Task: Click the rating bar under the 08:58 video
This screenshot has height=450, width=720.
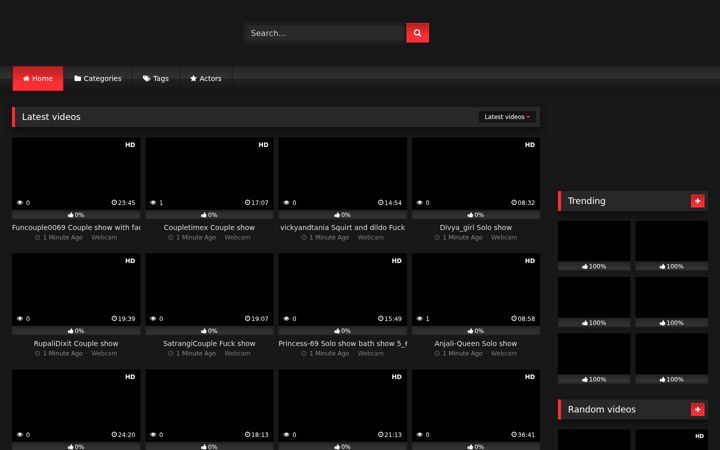Action: pos(476,331)
